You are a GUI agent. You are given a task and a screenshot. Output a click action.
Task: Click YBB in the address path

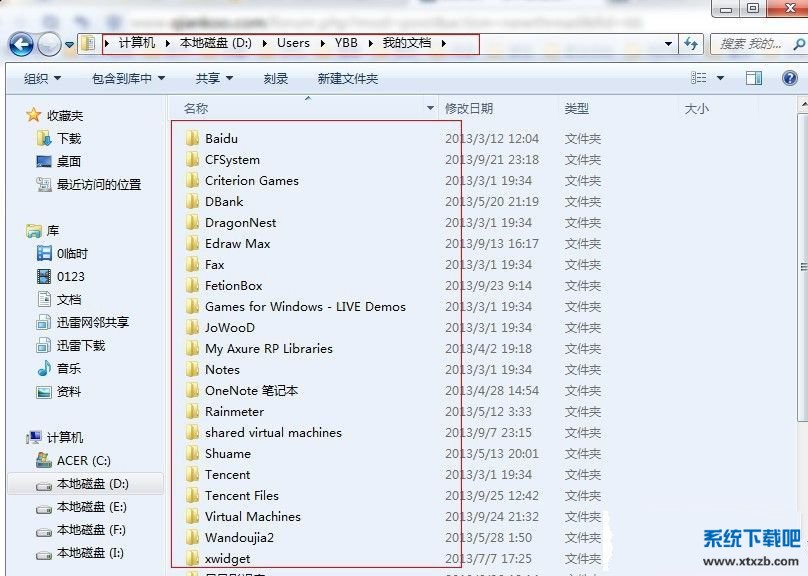346,44
